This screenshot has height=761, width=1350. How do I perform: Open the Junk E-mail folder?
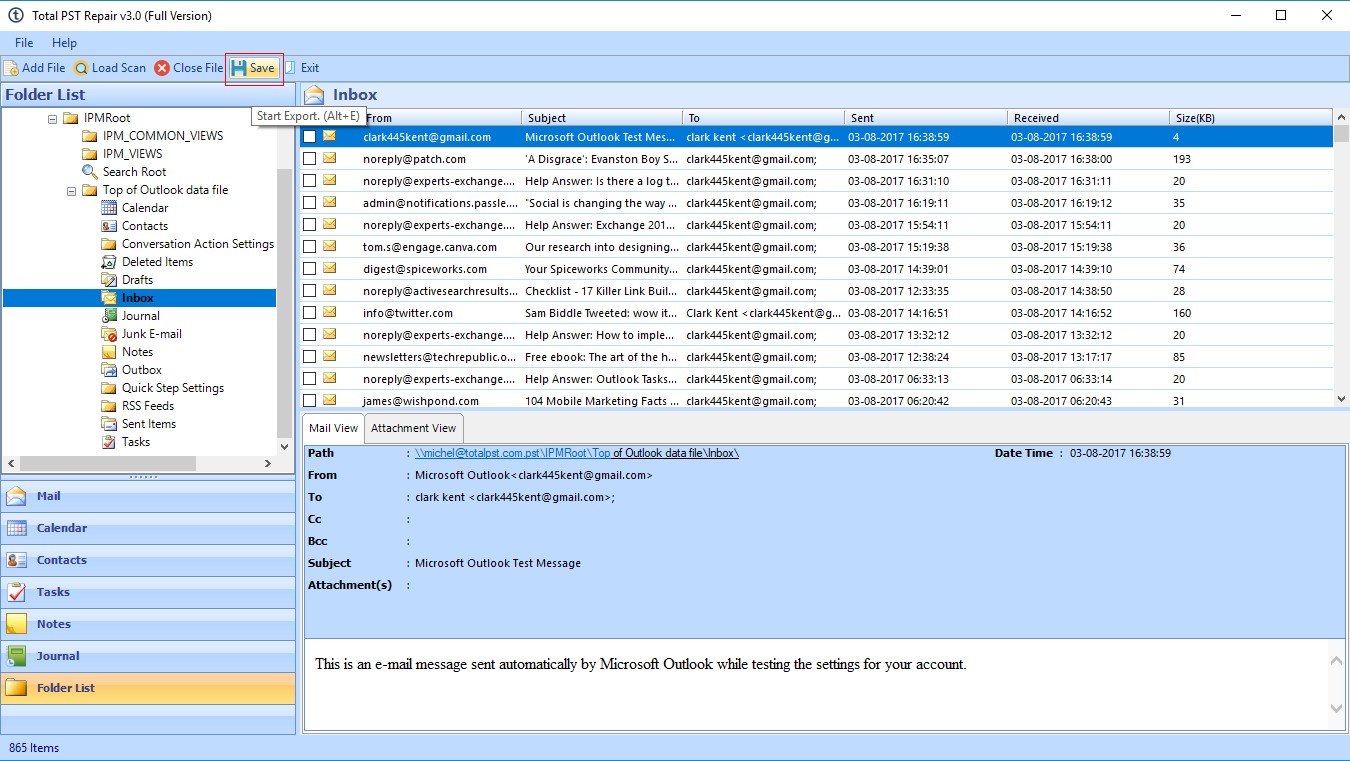click(152, 334)
